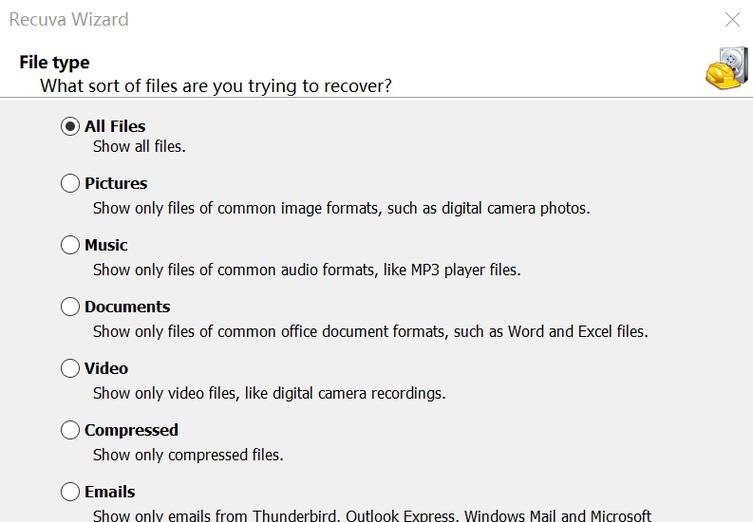Click the Recuva Wizard title text
The image size is (753, 522).
(x=69, y=20)
